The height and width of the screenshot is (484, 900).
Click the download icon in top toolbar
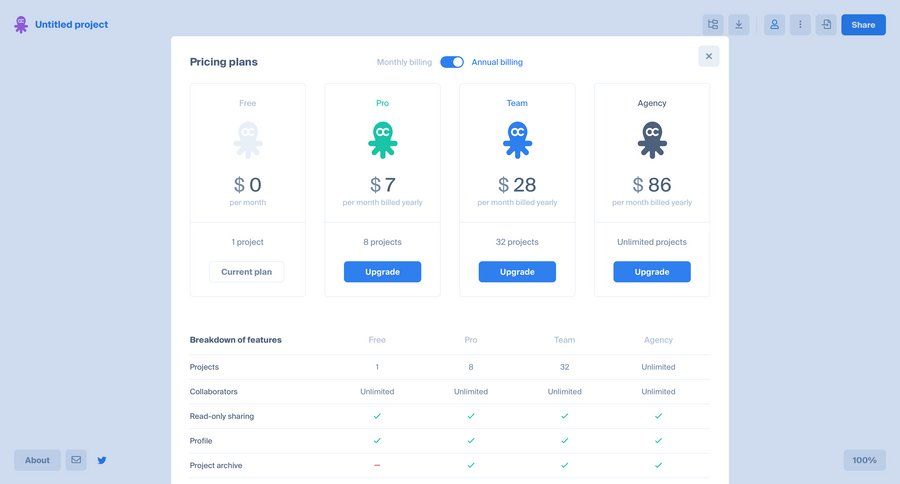(739, 25)
